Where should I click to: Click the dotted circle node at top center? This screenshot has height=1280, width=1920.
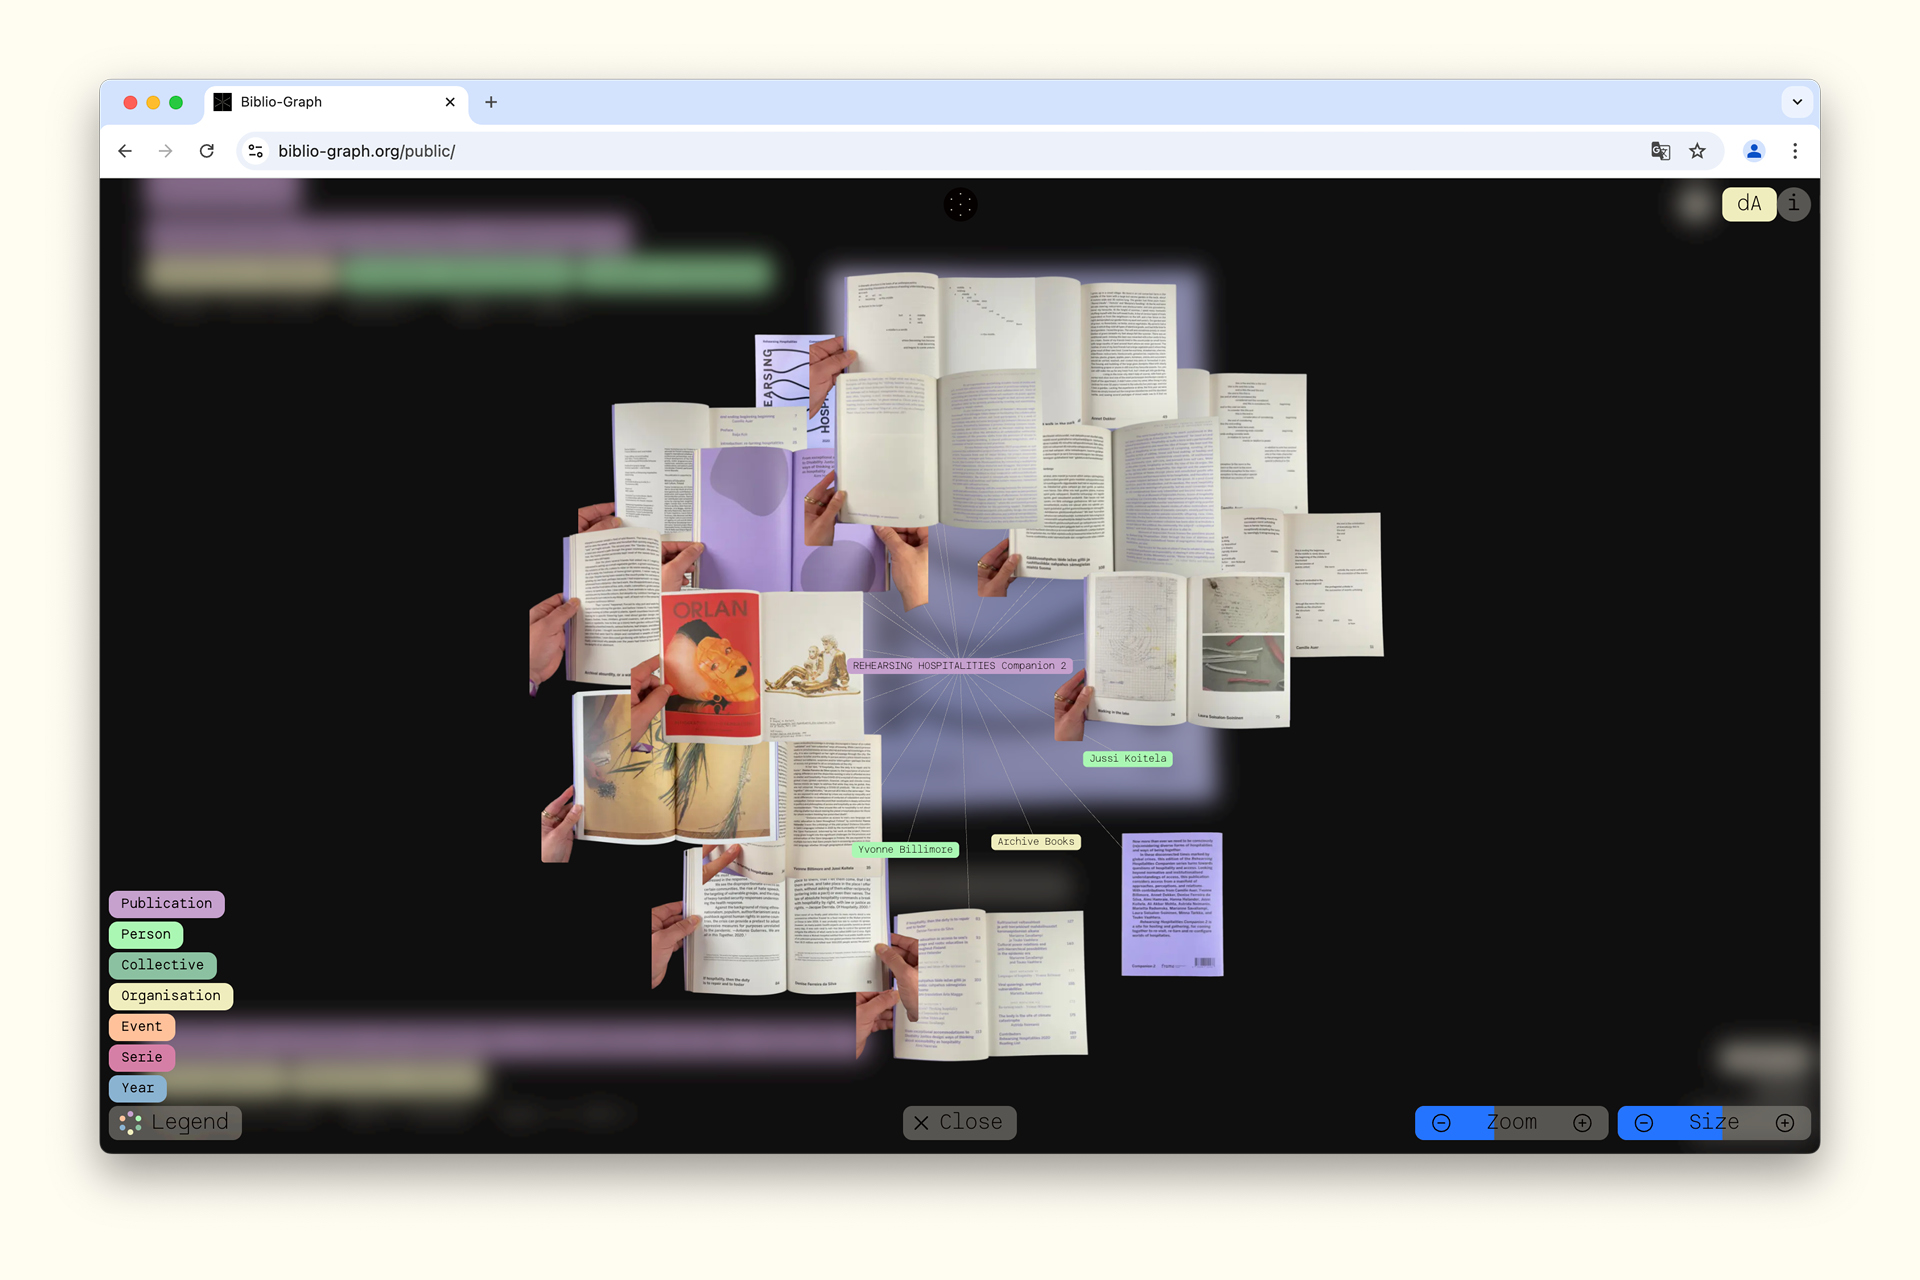960,204
